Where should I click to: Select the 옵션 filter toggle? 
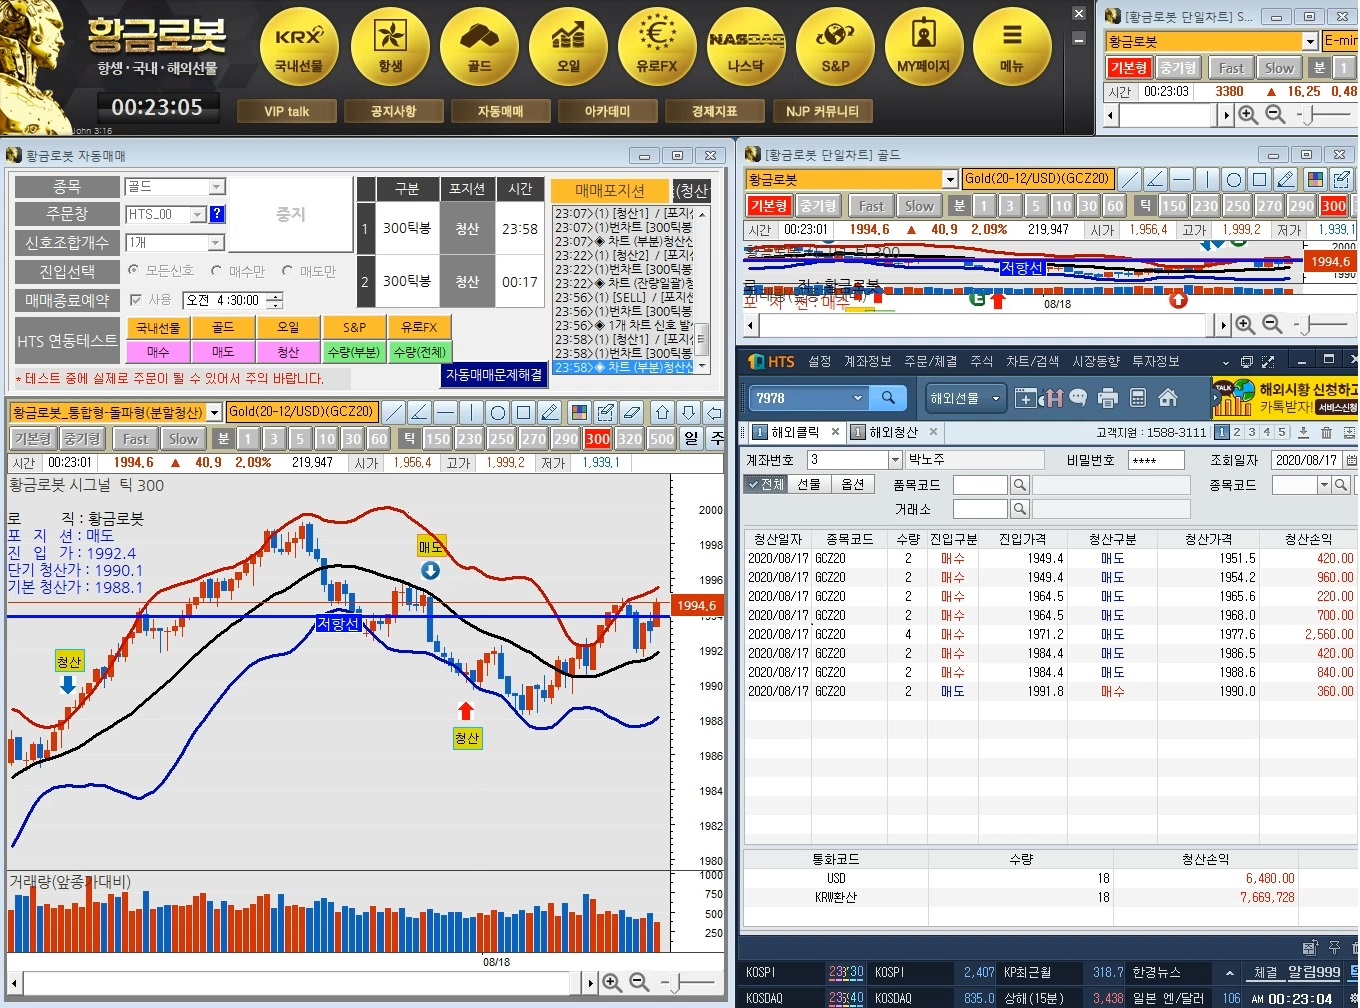pos(852,484)
